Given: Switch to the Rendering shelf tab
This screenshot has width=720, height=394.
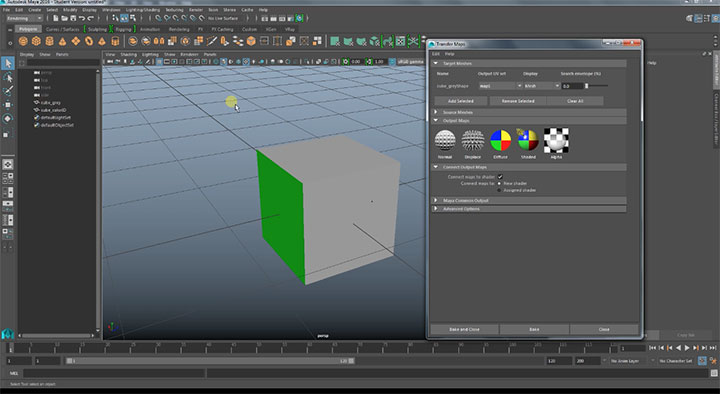Looking at the screenshot, I should pyautogui.click(x=179, y=29).
